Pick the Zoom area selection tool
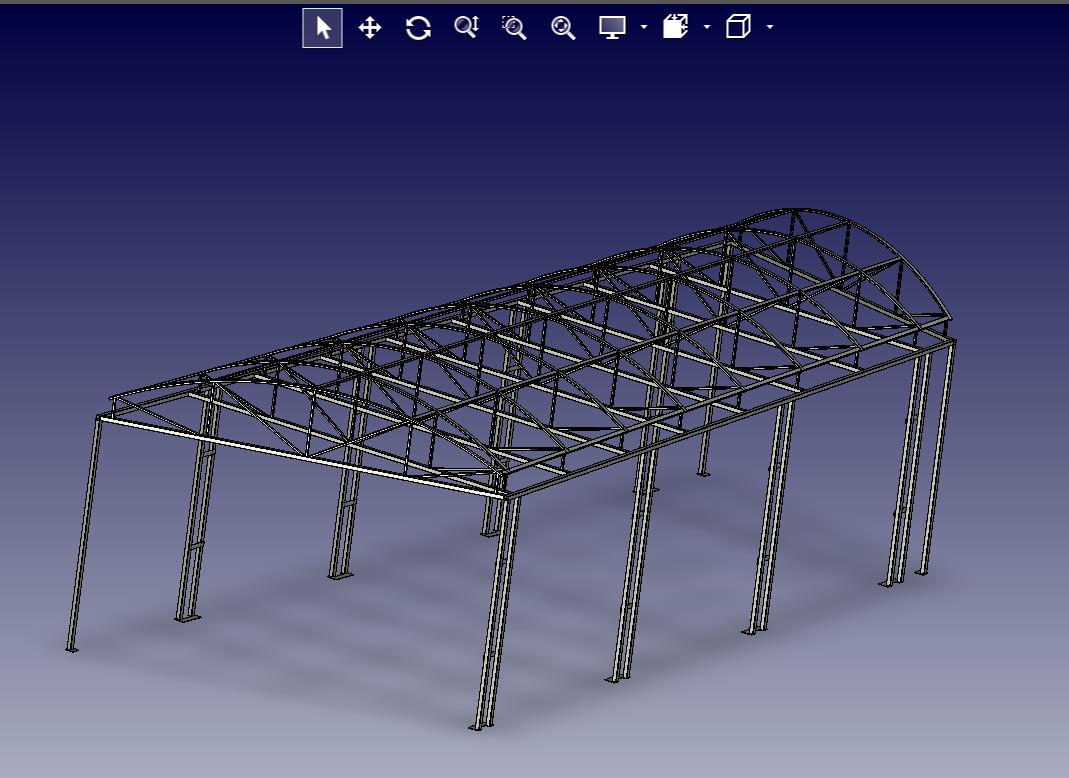This screenshot has width=1069, height=778. (x=514, y=28)
